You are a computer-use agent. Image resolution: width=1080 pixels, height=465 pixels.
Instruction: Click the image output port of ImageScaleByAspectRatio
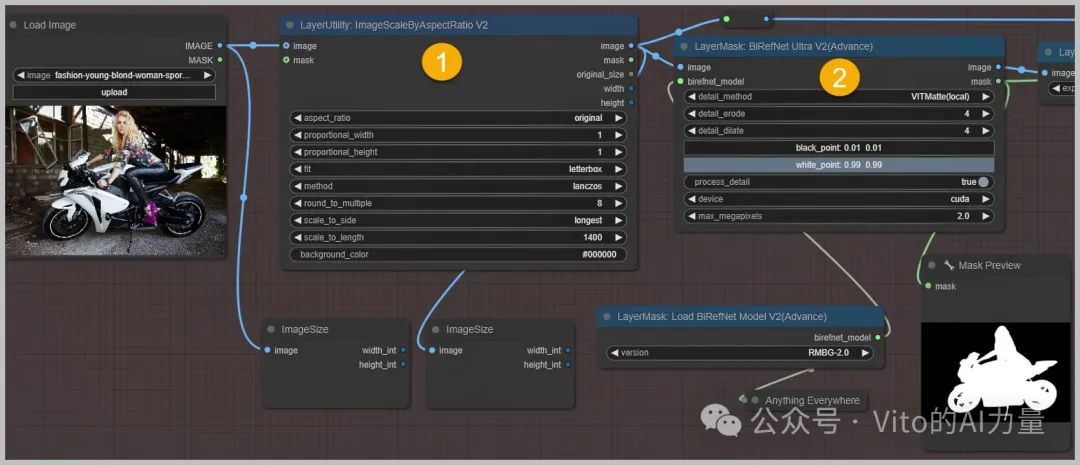(x=632, y=45)
